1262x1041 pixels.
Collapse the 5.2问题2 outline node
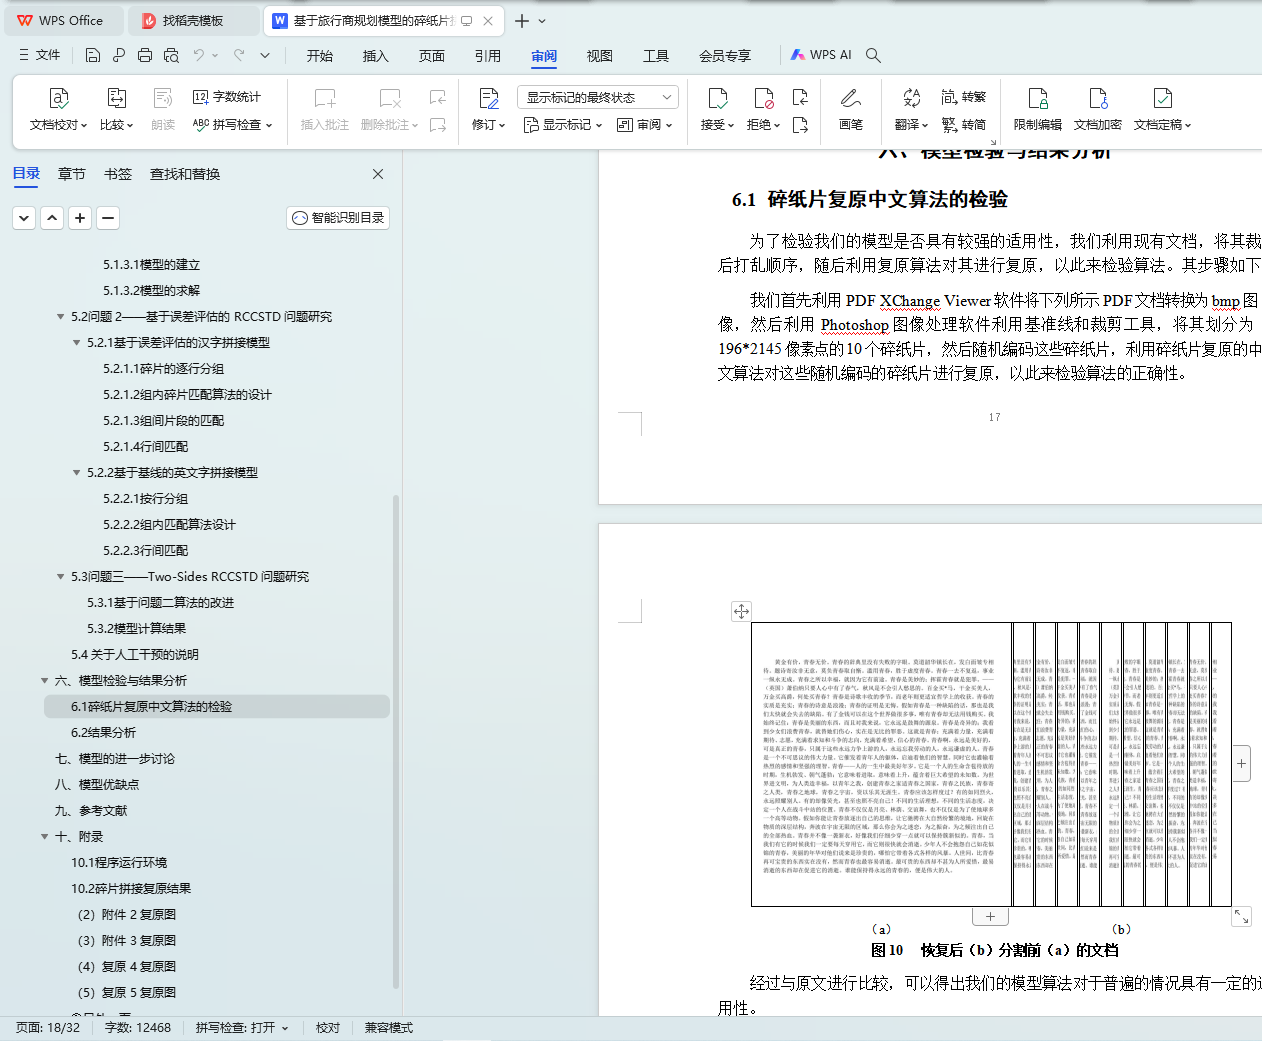click(x=61, y=317)
